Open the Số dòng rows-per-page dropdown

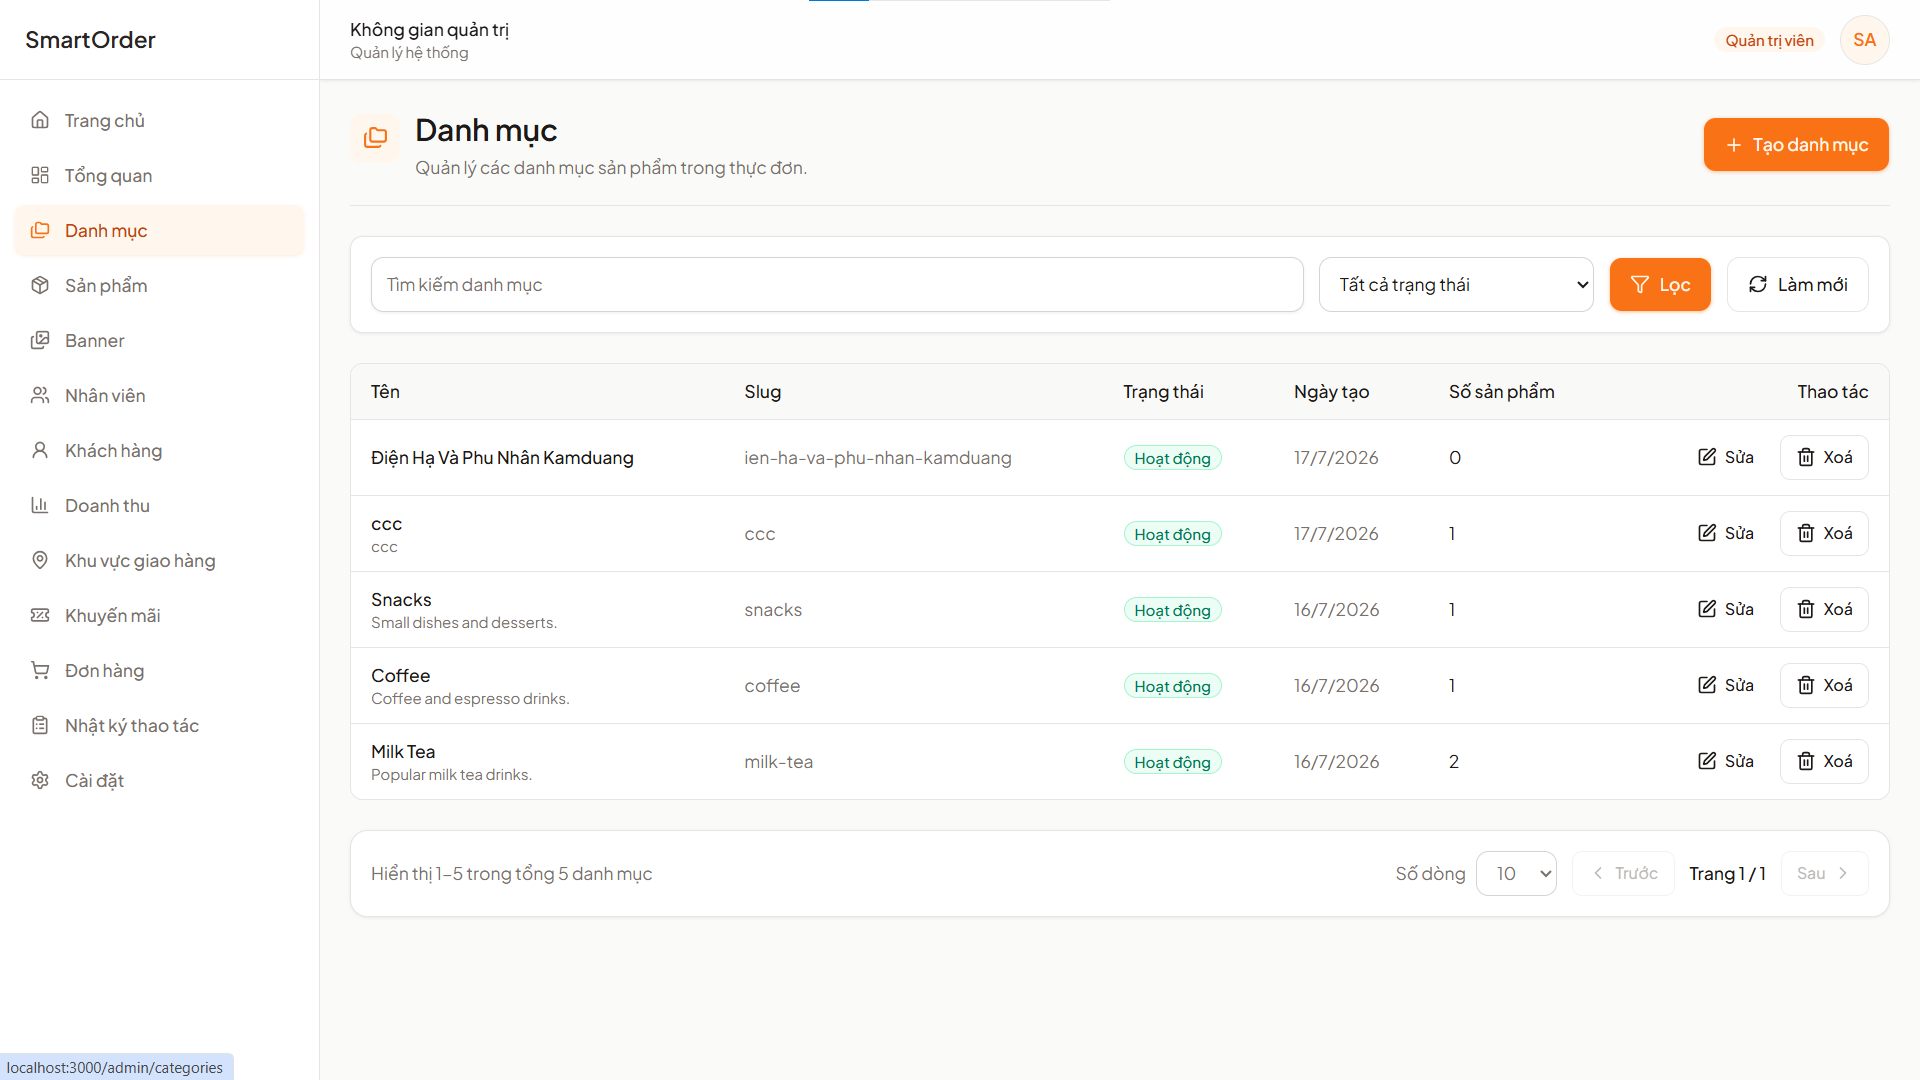(1516, 873)
